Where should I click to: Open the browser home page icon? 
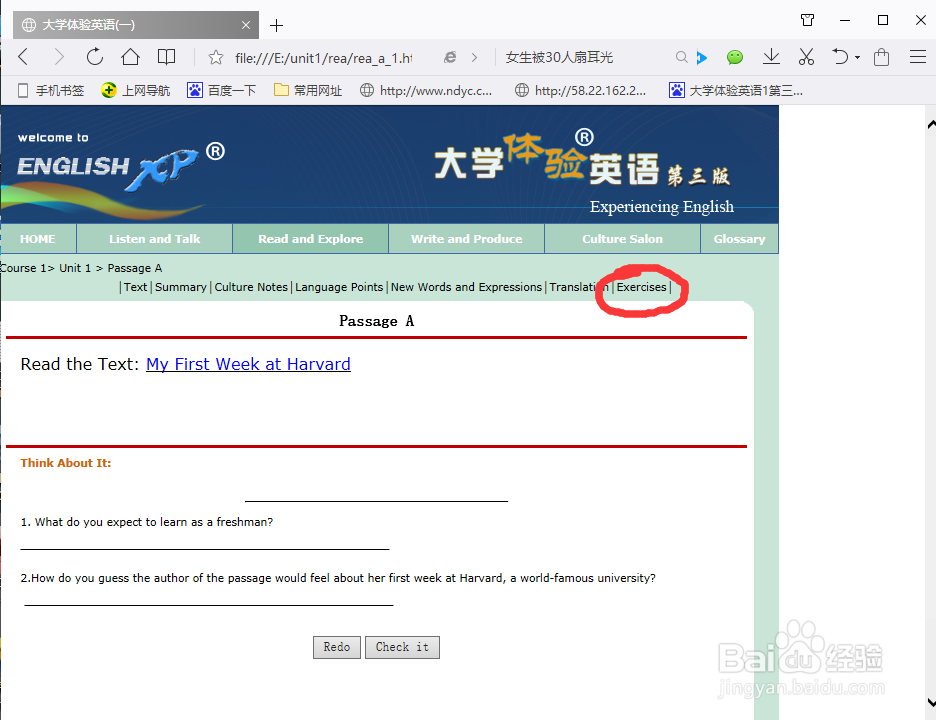[x=130, y=57]
